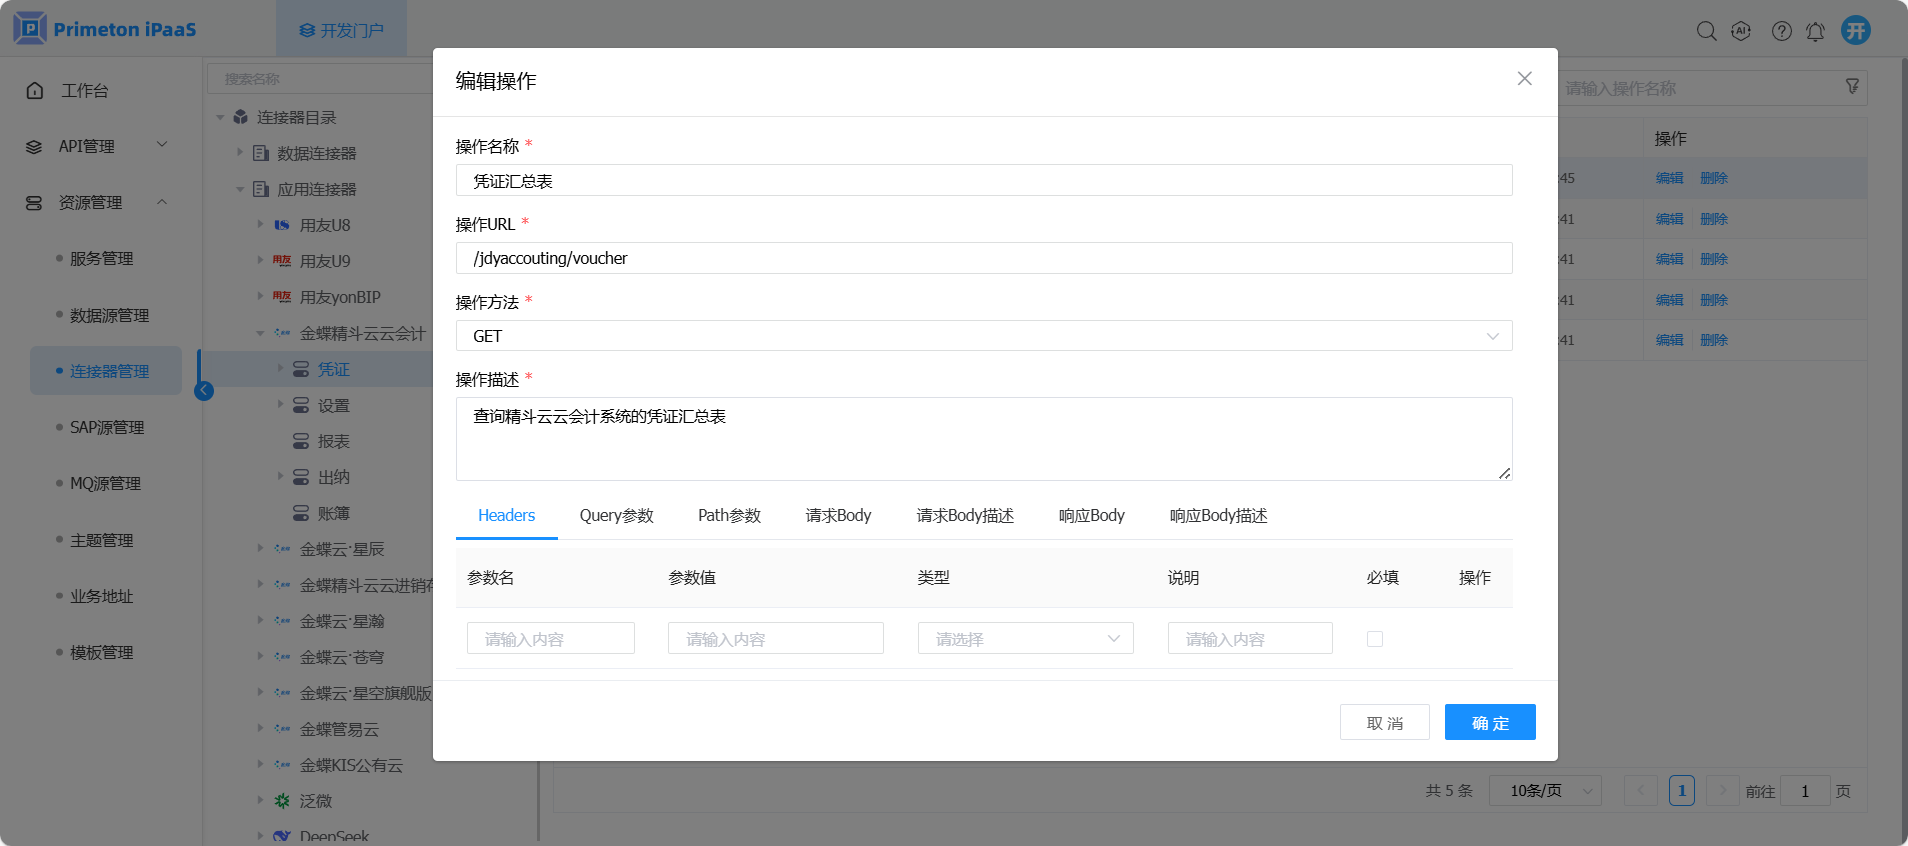Switch to the 响应Body tab
The image size is (1908, 846).
pos(1091,516)
